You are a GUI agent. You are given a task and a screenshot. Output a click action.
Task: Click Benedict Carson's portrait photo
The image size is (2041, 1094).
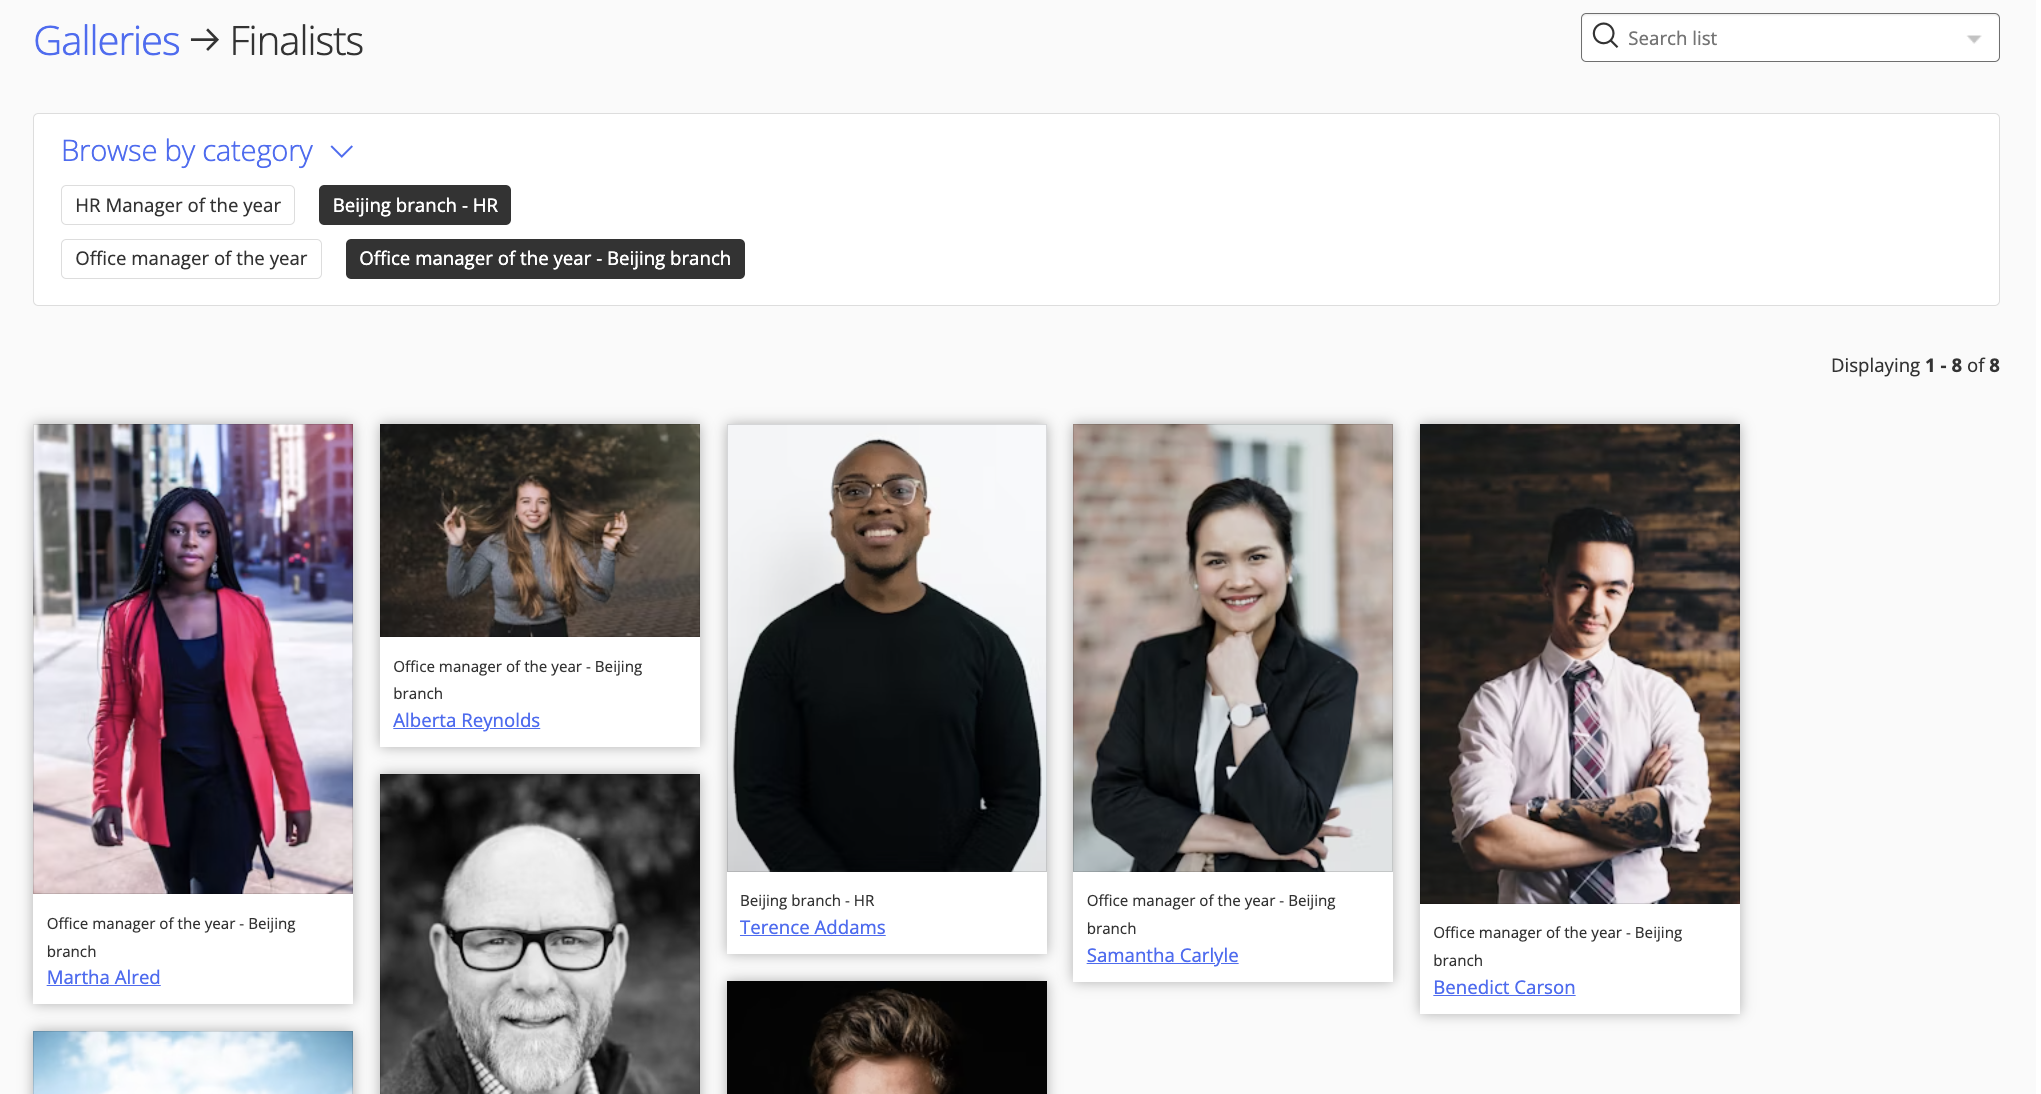tap(1580, 664)
